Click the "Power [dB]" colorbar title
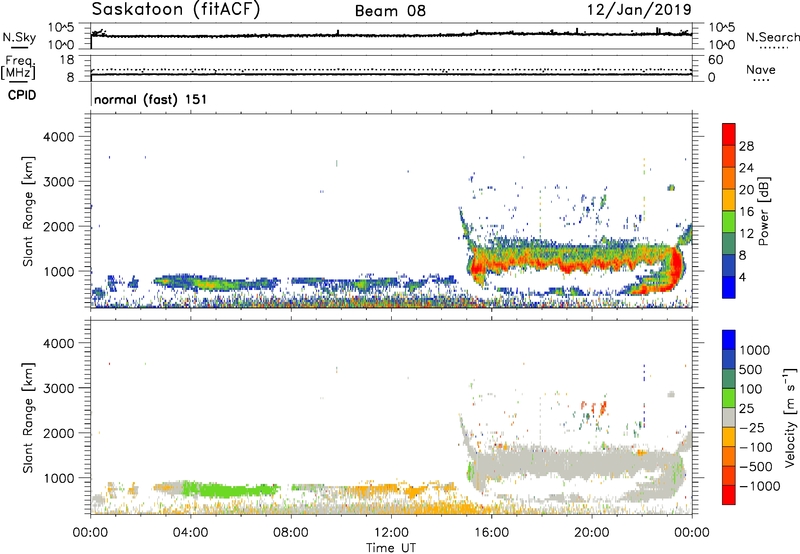Image resolution: width=800 pixels, height=554 pixels. coord(763,211)
